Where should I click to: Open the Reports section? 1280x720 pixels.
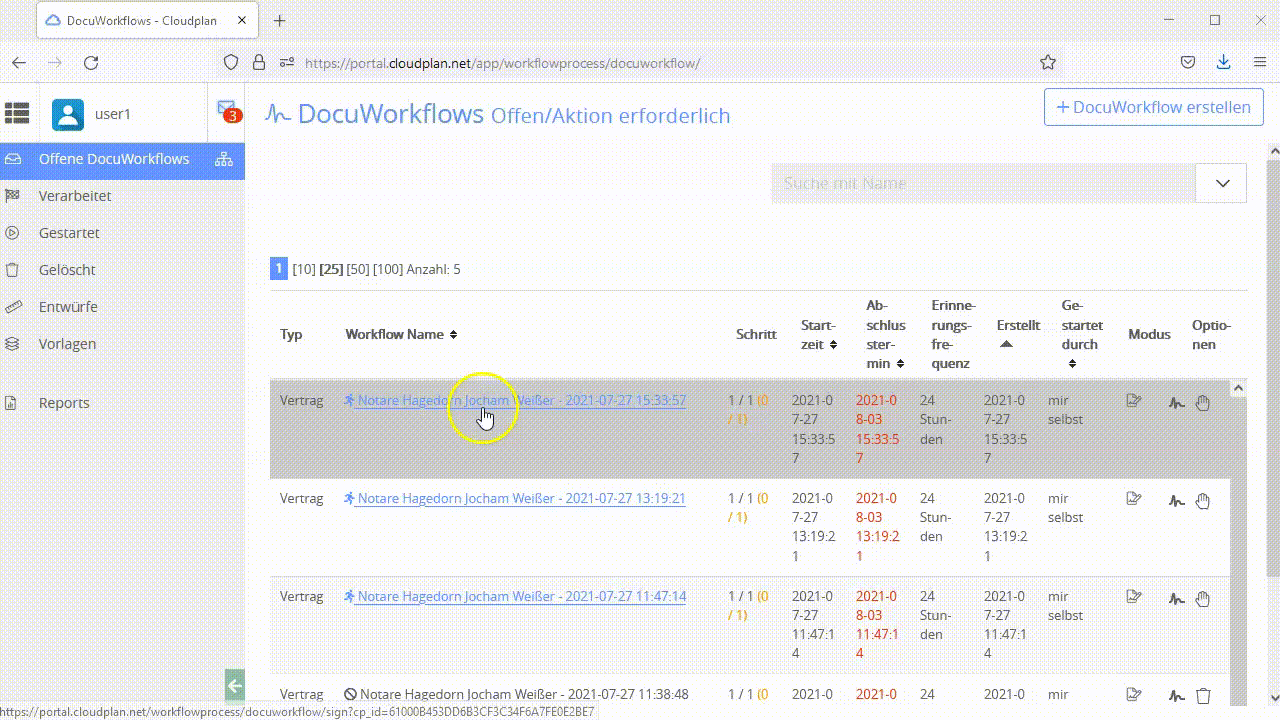pyautogui.click(x=64, y=403)
